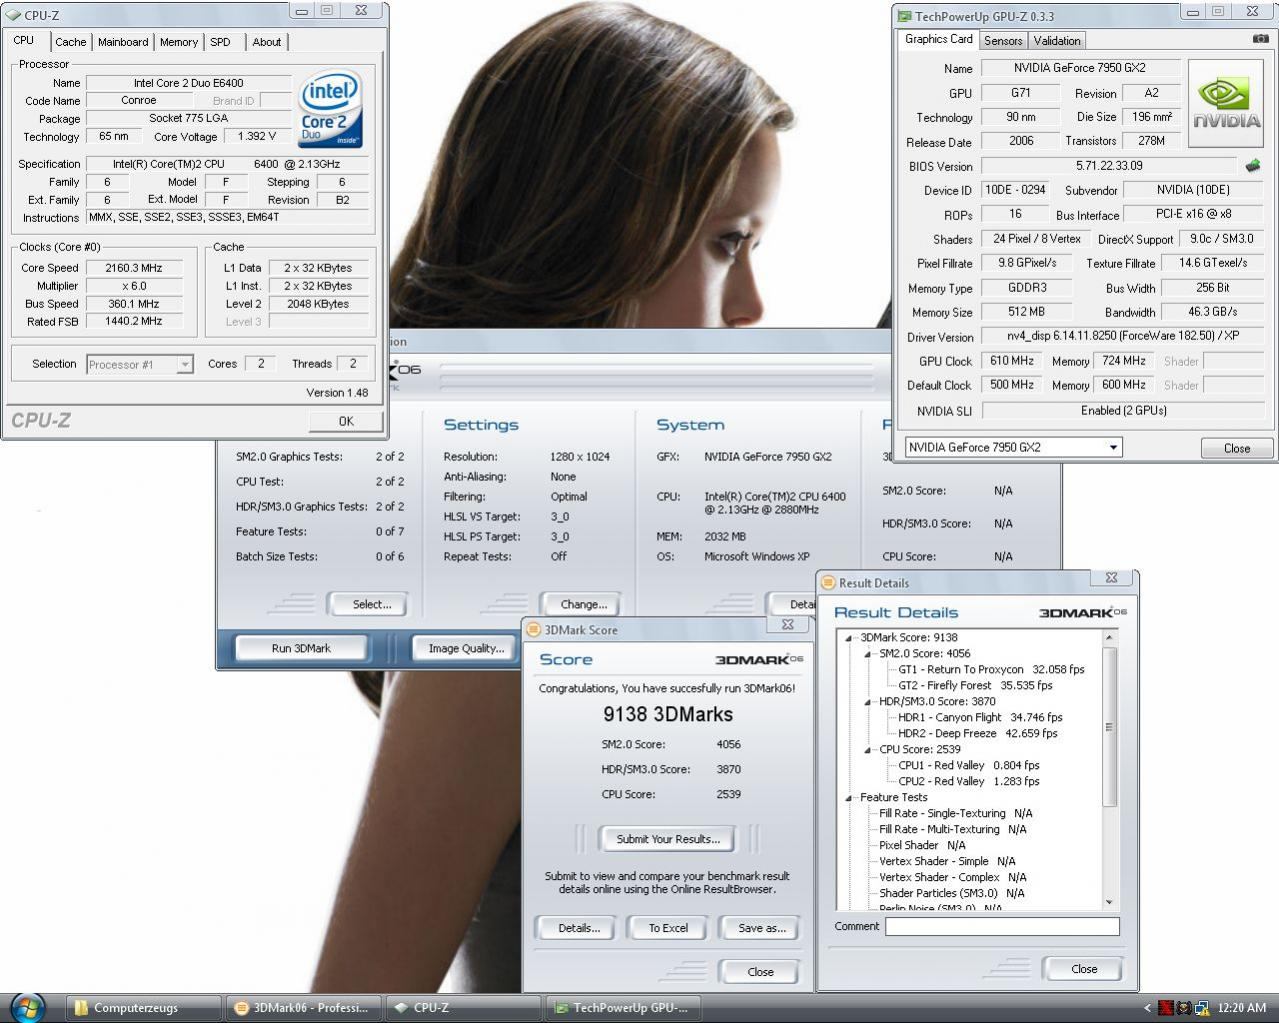Collapse the HDR/SM3.0 Score tree node
The image size is (1279, 1023).
(868, 702)
